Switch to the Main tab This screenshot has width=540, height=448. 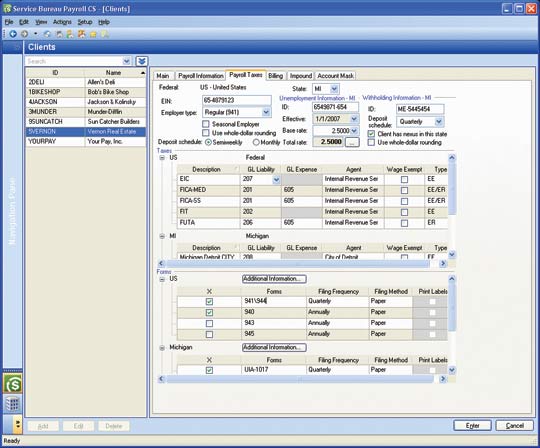[x=163, y=76]
